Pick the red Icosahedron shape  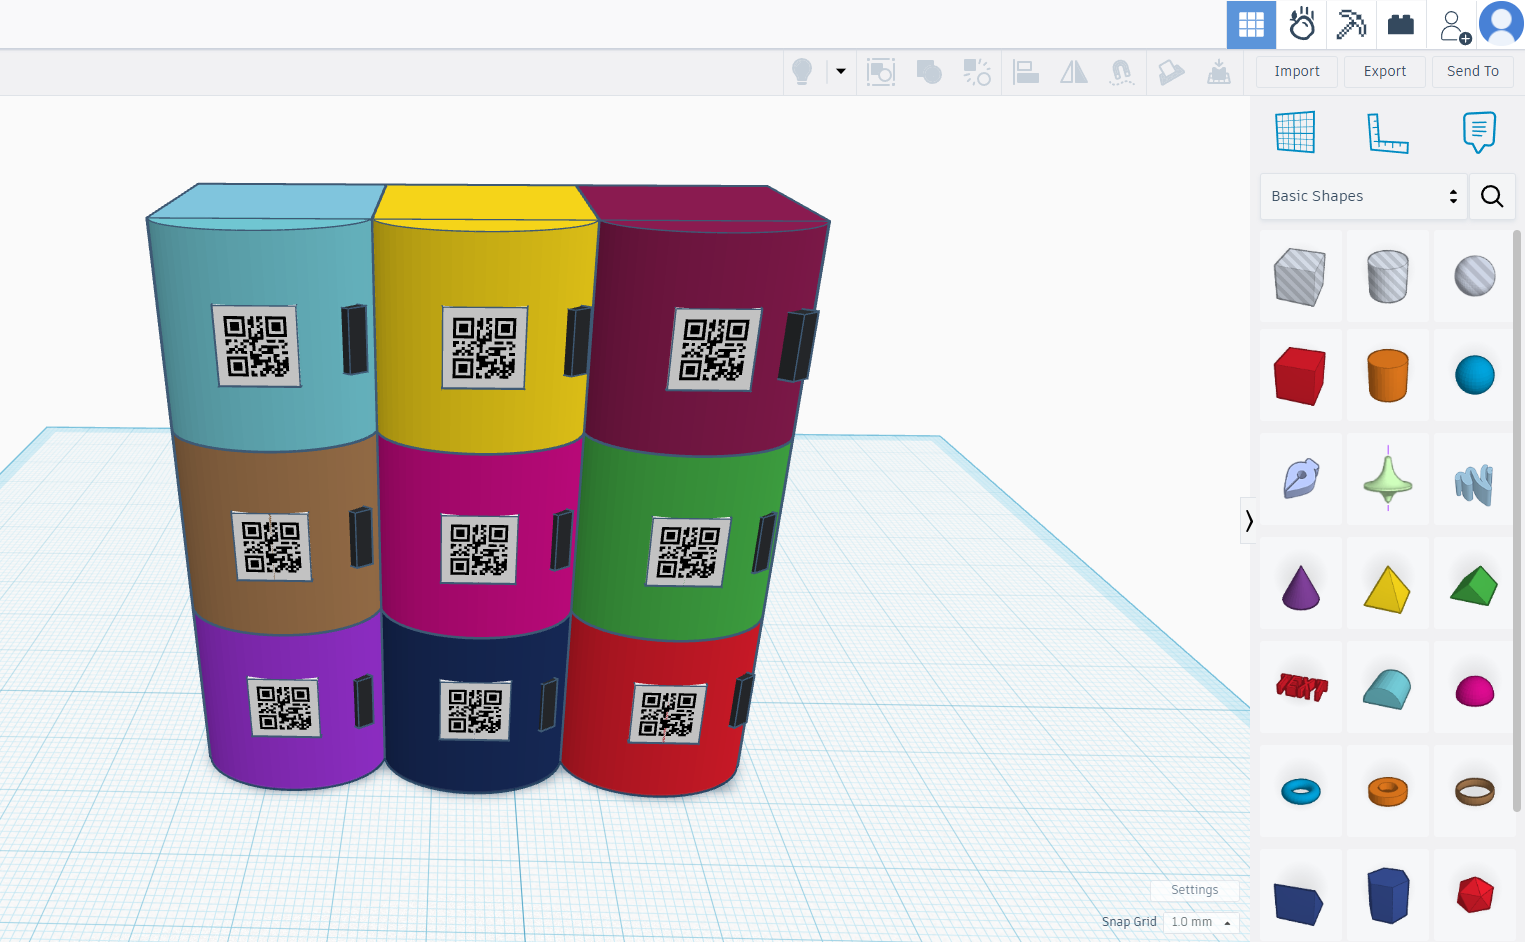(1474, 895)
